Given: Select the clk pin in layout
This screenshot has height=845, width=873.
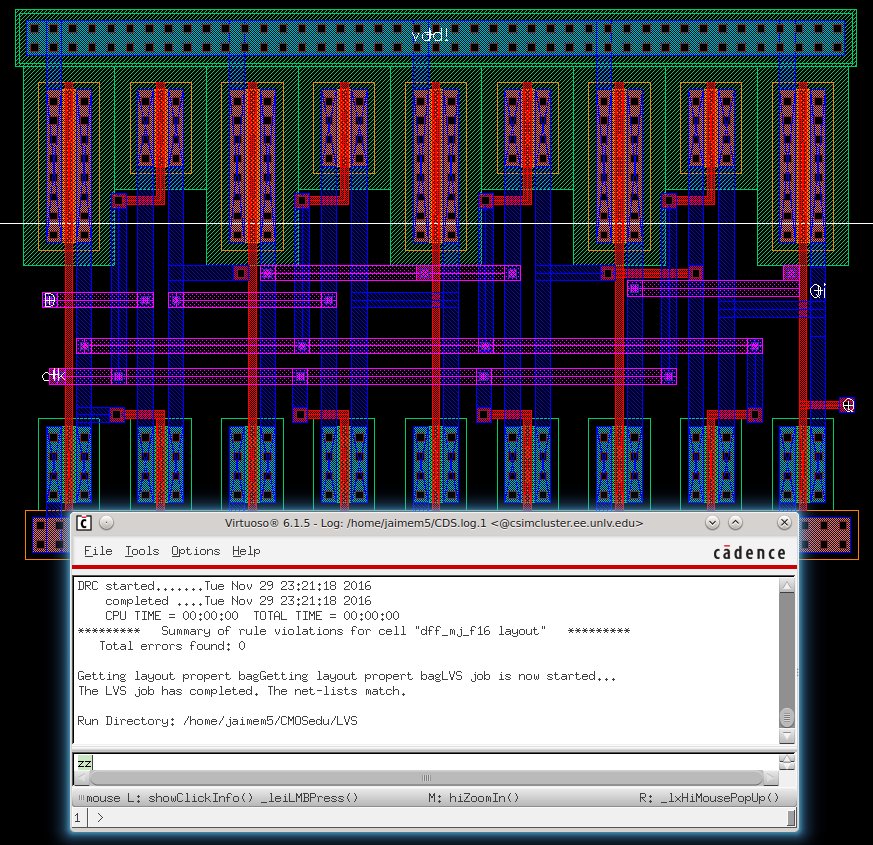Looking at the screenshot, I should [x=55, y=376].
